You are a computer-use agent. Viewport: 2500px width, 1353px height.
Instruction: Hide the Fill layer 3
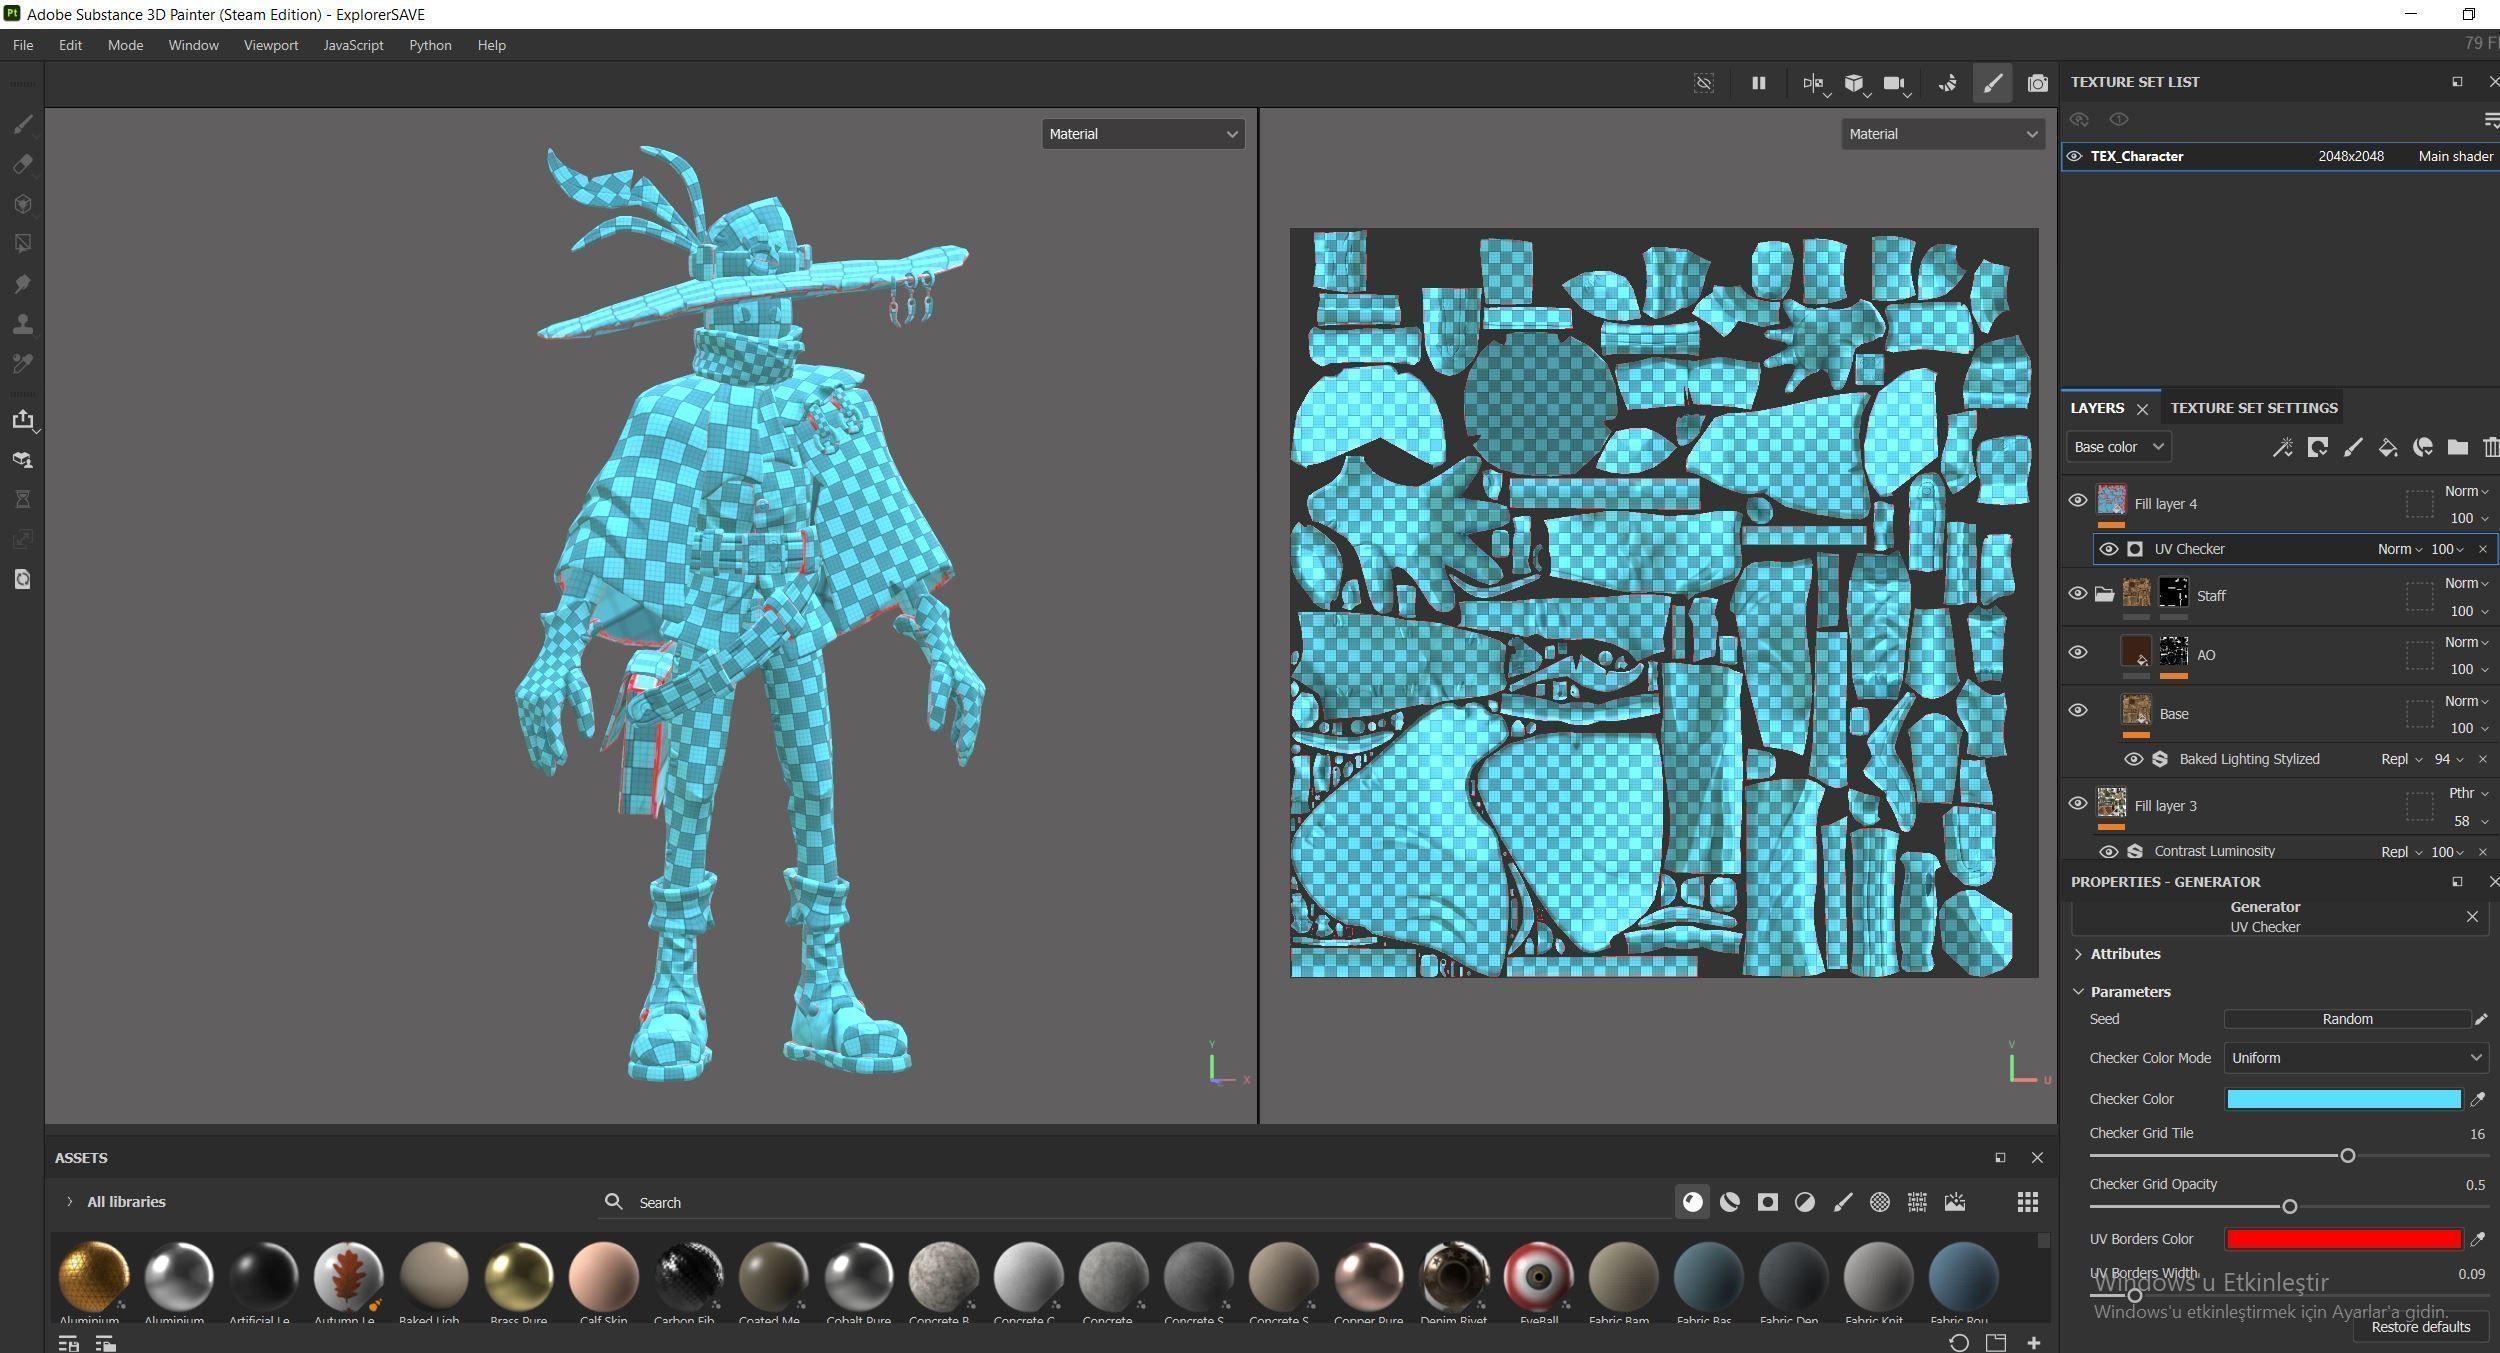pyautogui.click(x=2077, y=803)
